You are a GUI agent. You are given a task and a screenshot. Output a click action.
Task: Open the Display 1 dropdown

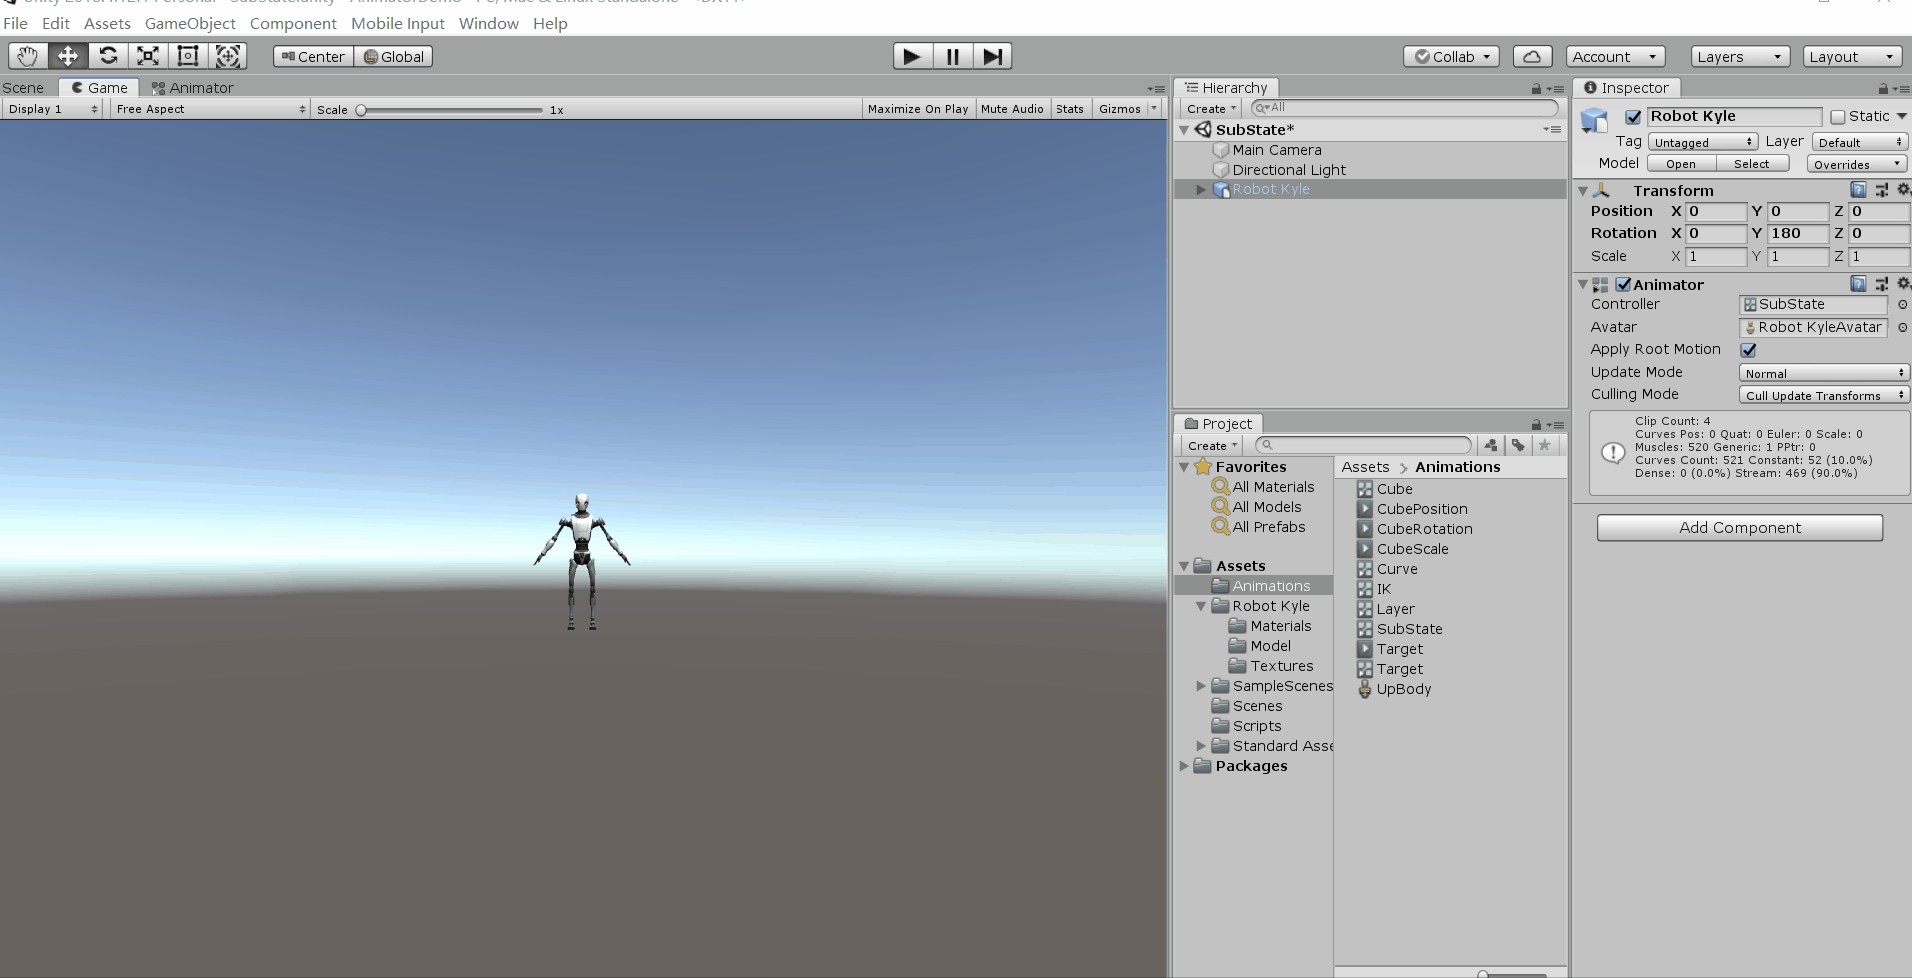(53, 109)
